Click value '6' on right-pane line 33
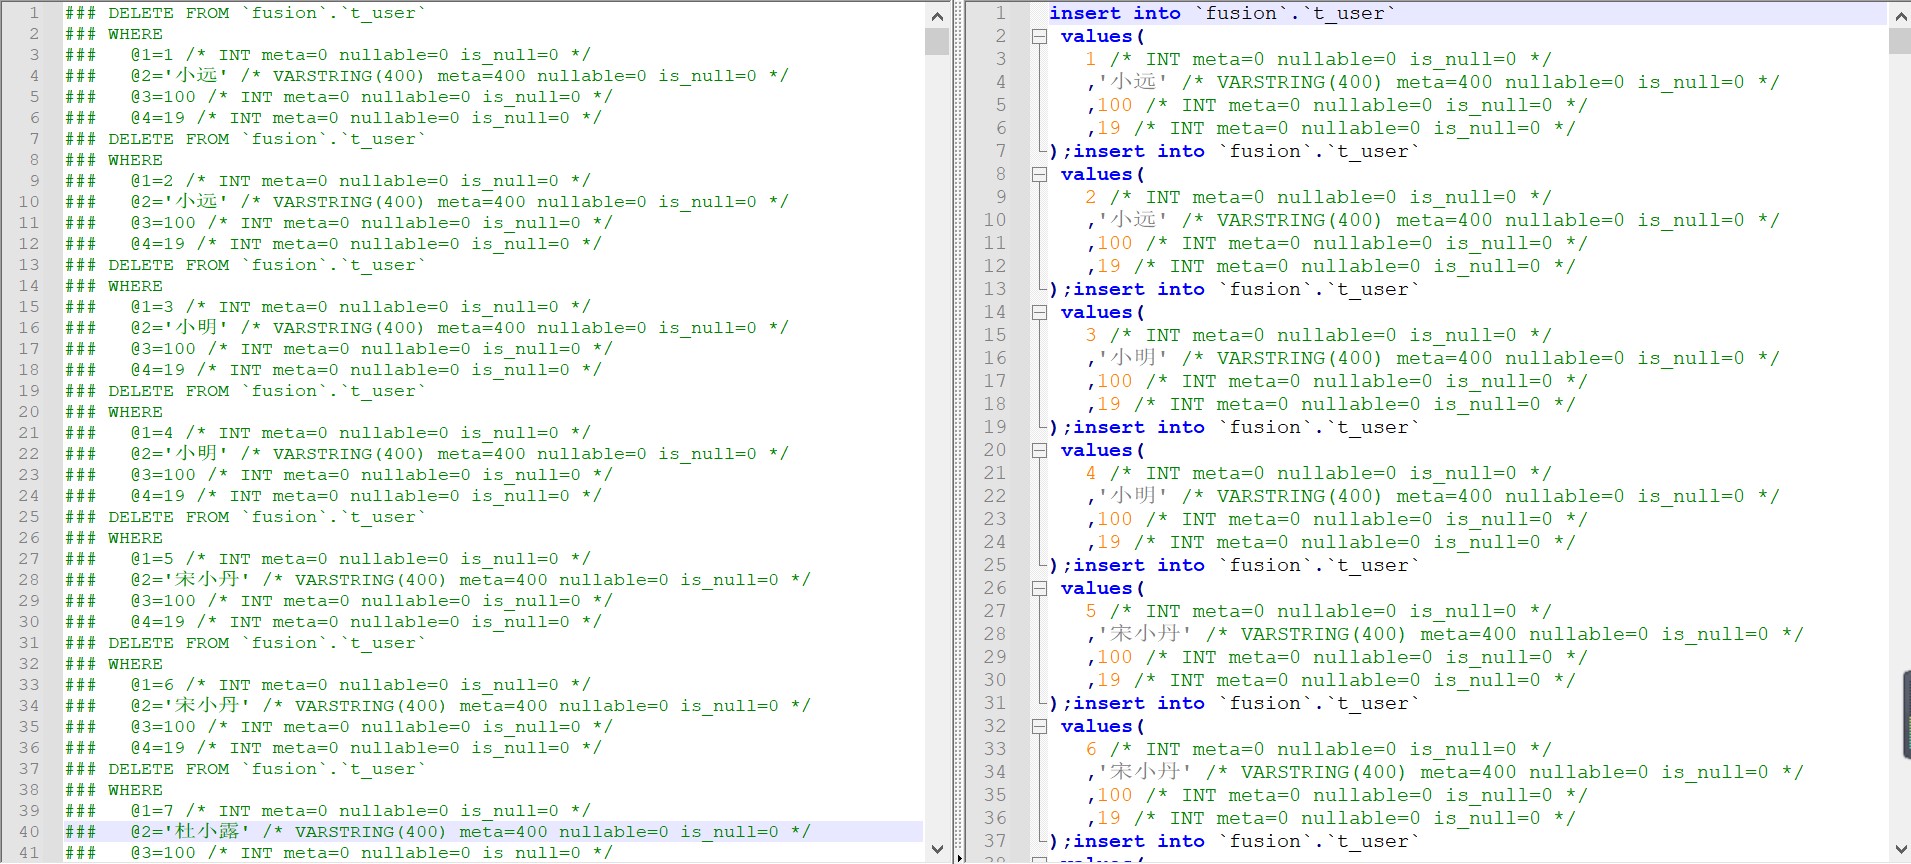The image size is (1911, 864). (1091, 749)
